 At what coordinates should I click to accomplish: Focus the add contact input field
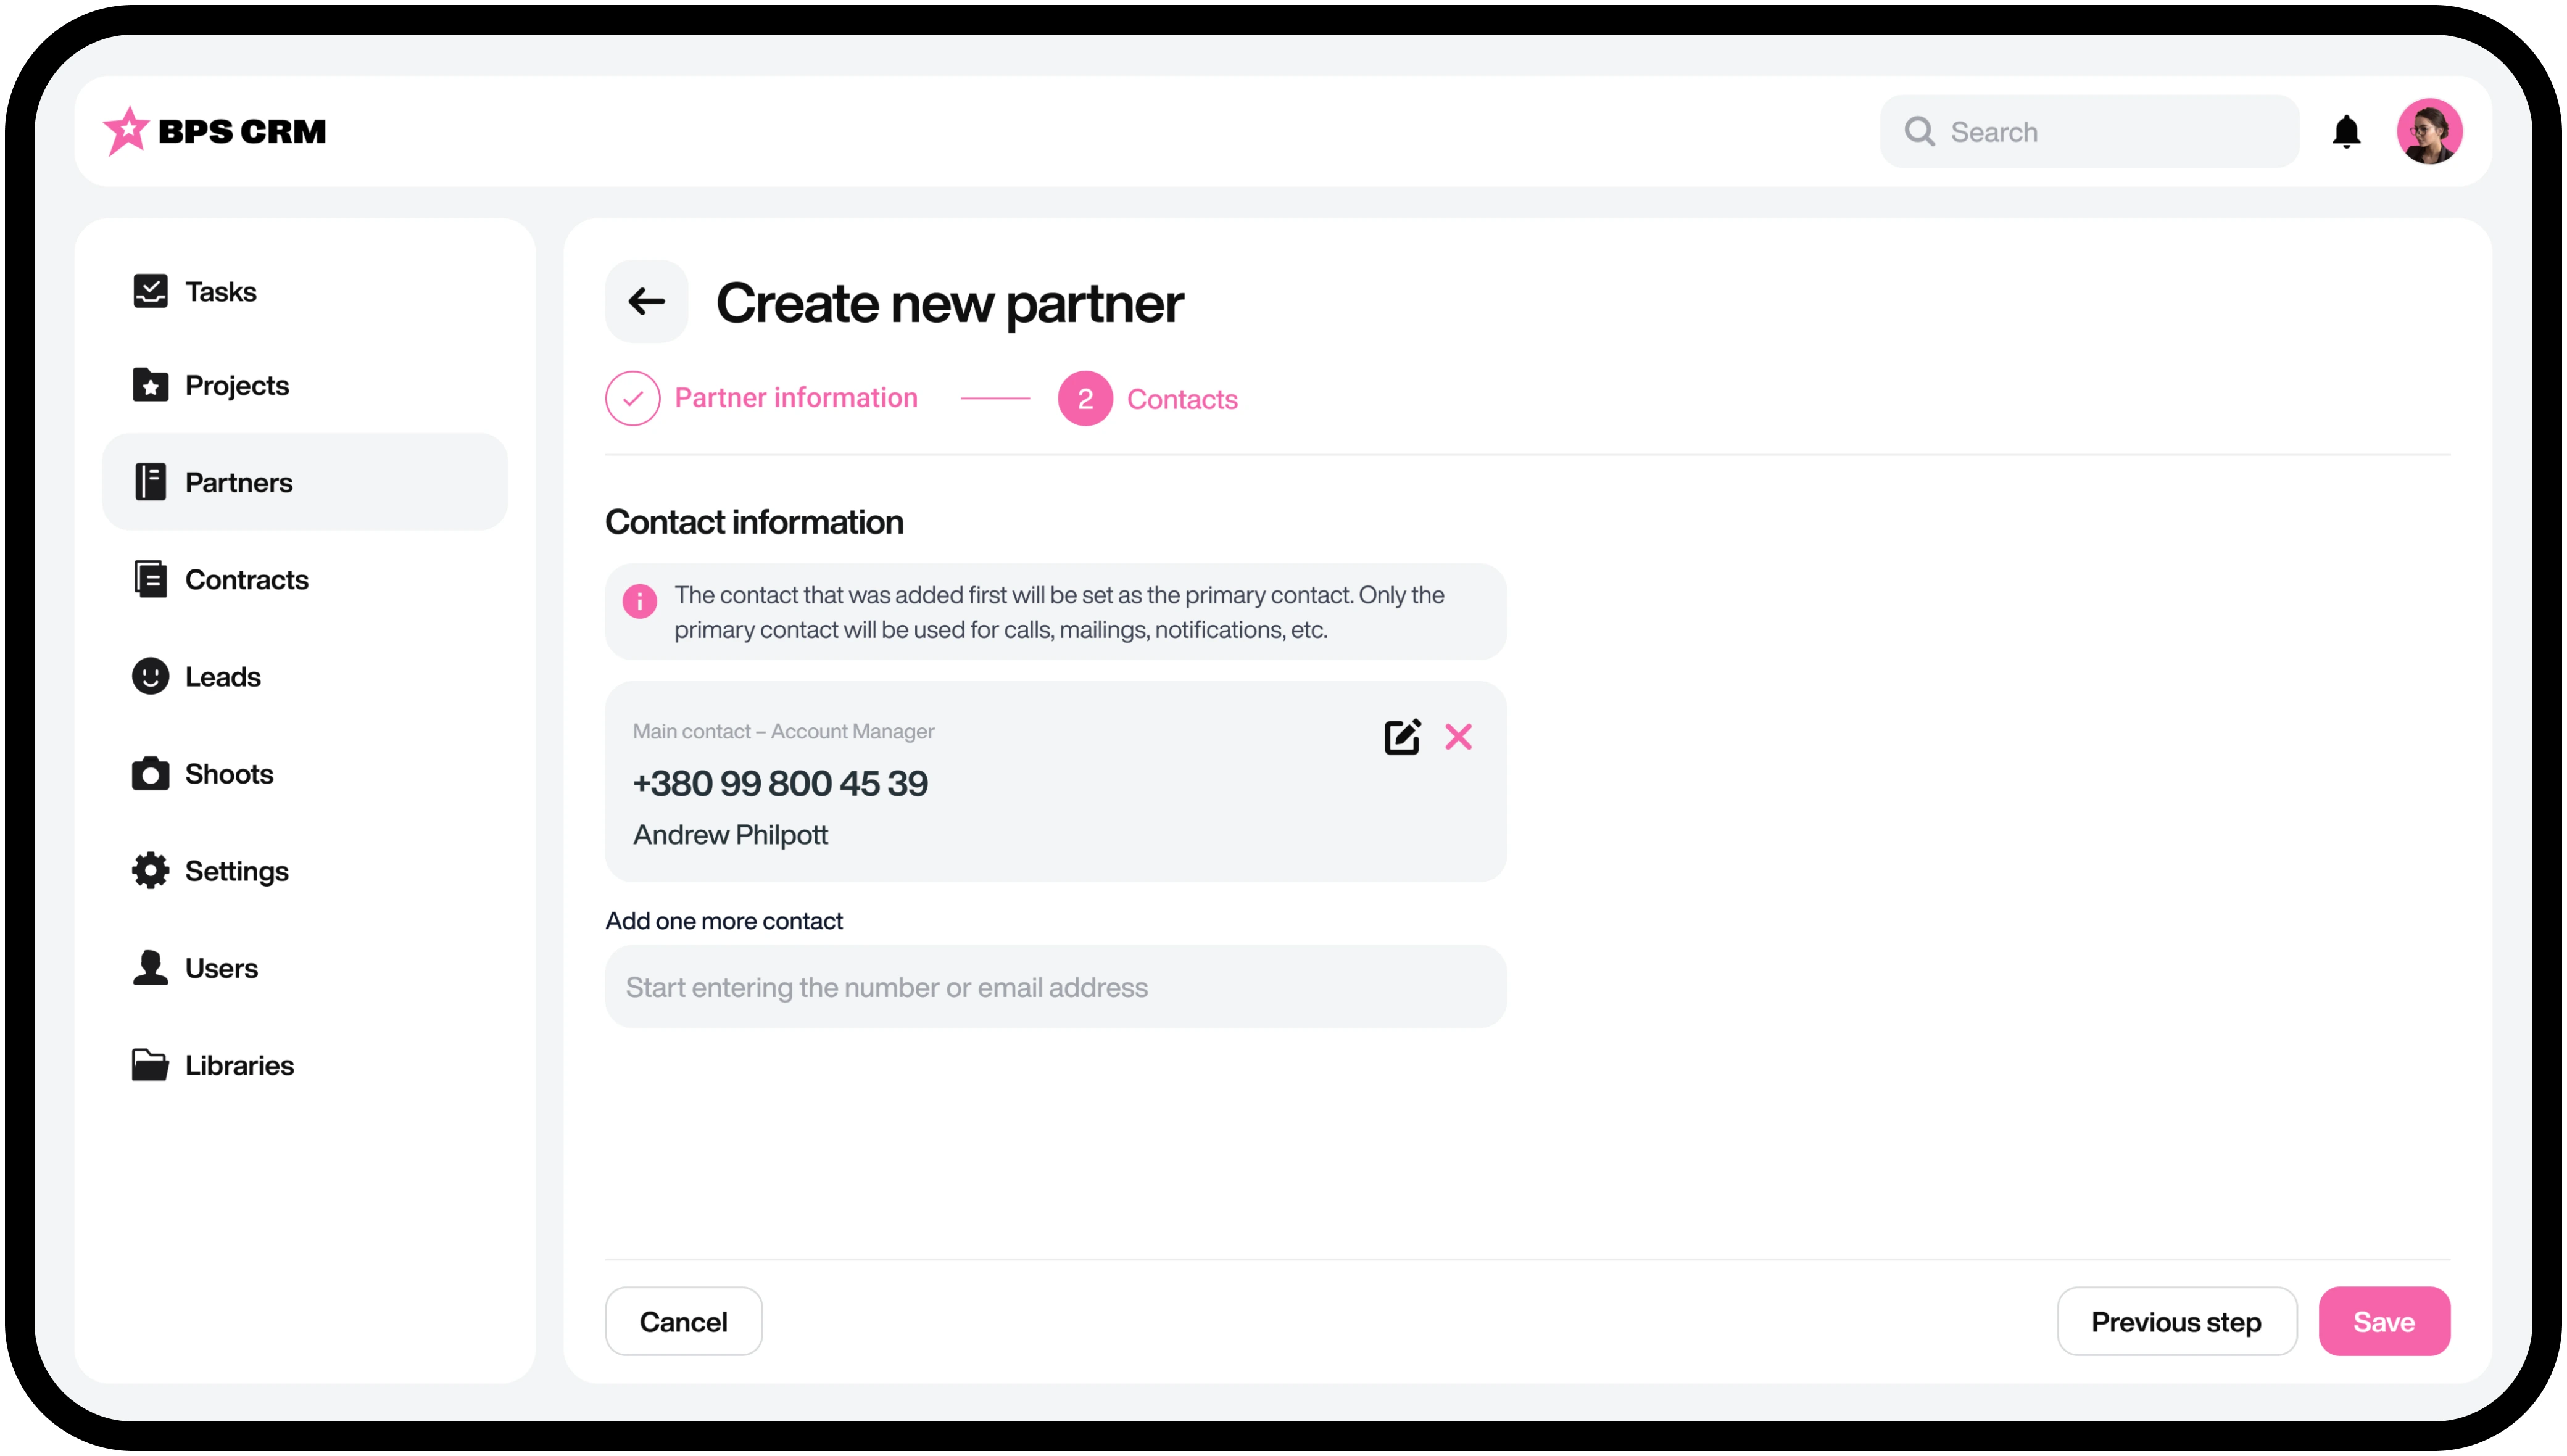click(x=1055, y=987)
